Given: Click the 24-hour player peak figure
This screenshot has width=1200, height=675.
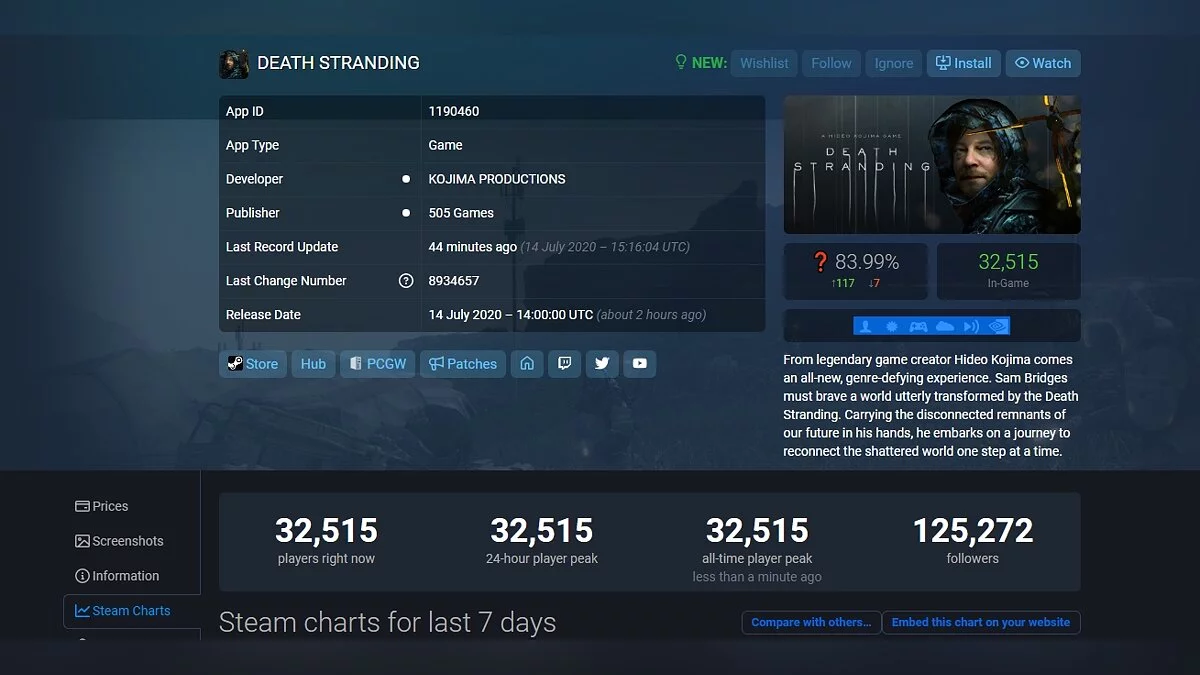Looking at the screenshot, I should (542, 531).
